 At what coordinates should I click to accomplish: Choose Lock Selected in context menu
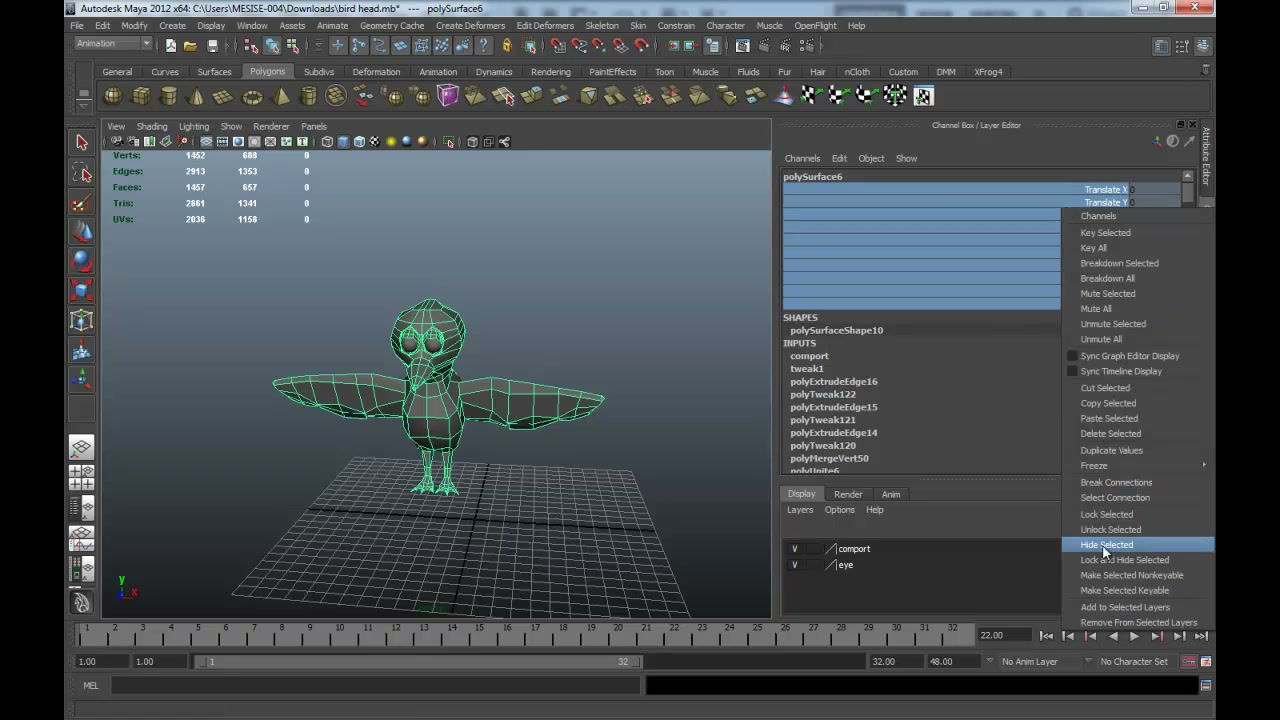coord(1106,514)
